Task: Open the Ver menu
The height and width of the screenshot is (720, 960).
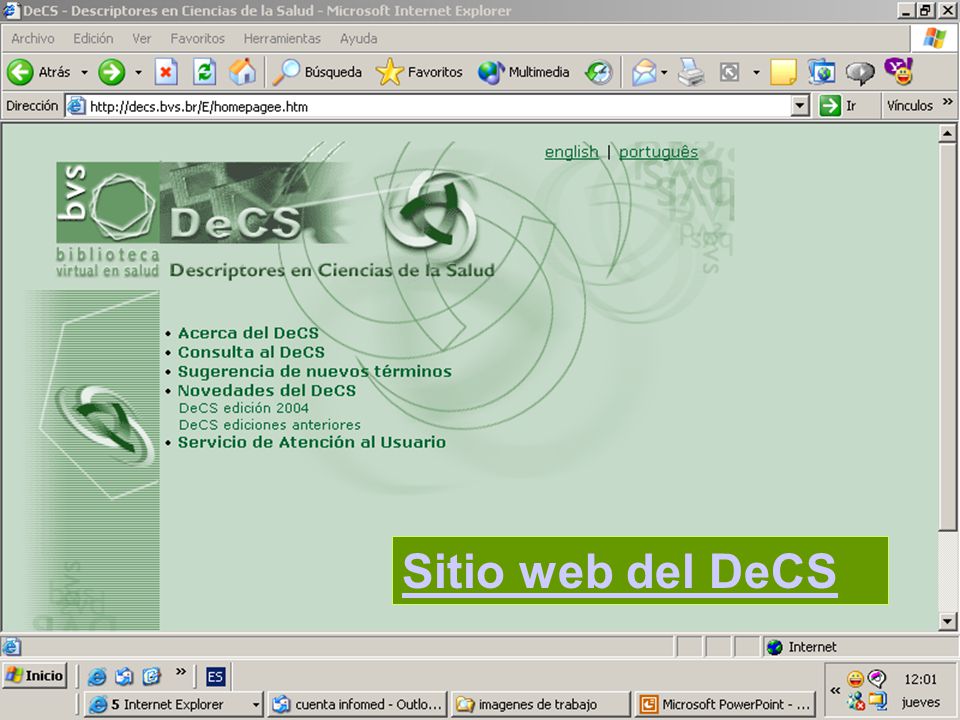Action: (141, 39)
